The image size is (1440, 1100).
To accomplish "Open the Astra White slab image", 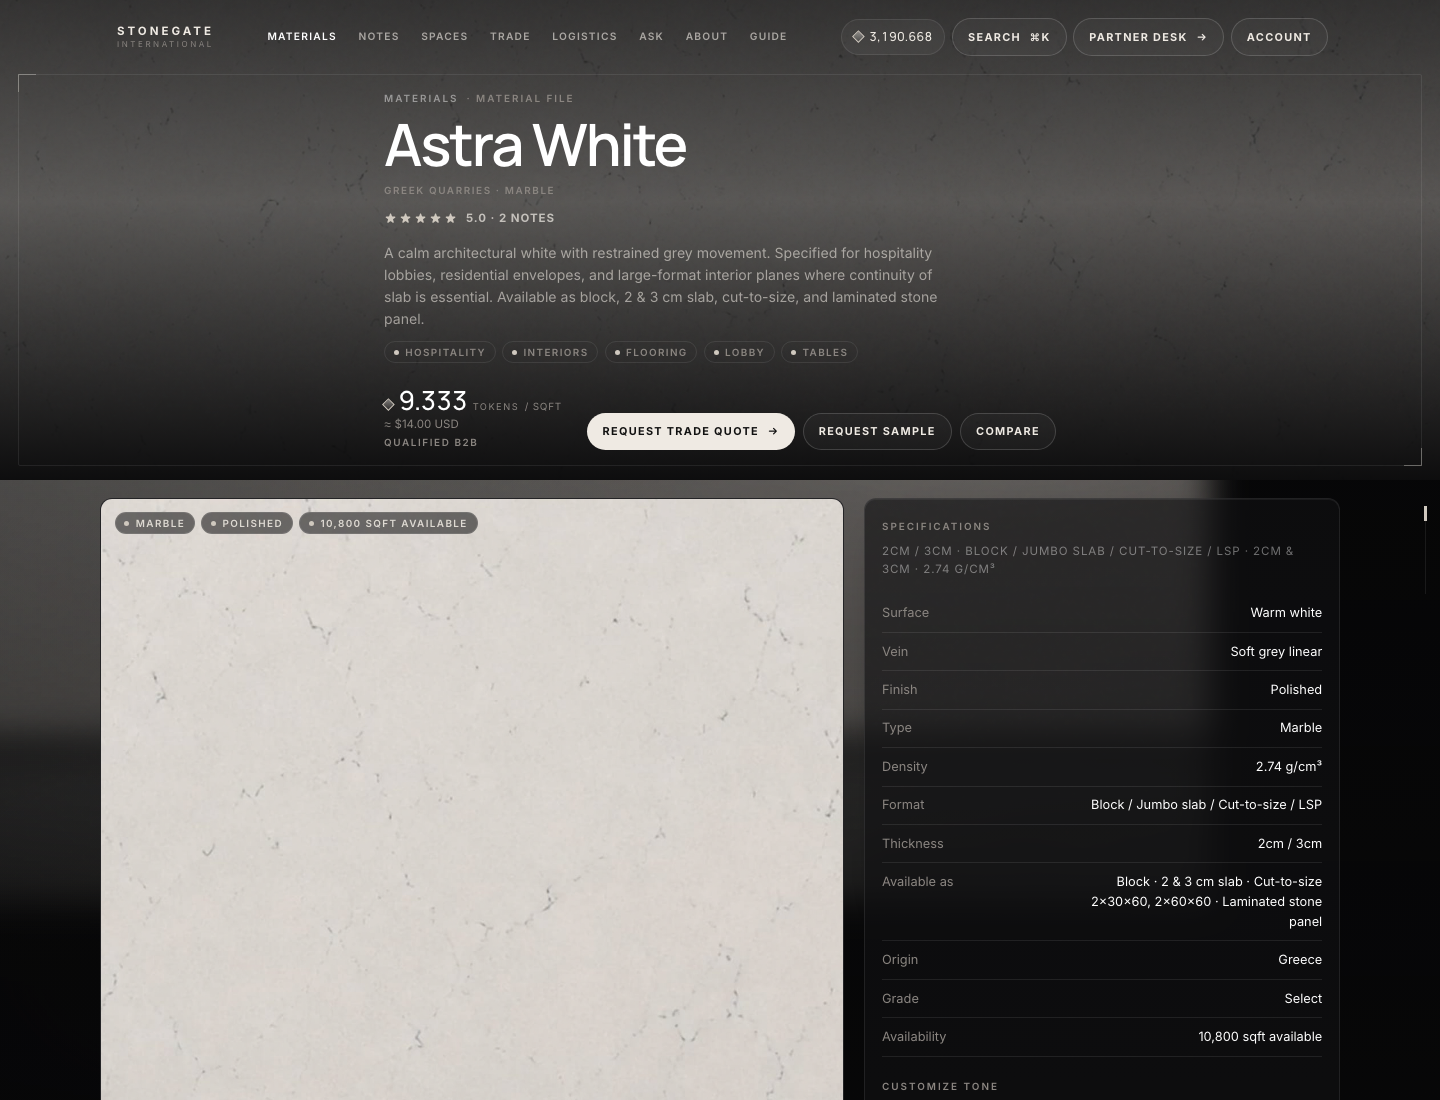I will coord(472,800).
